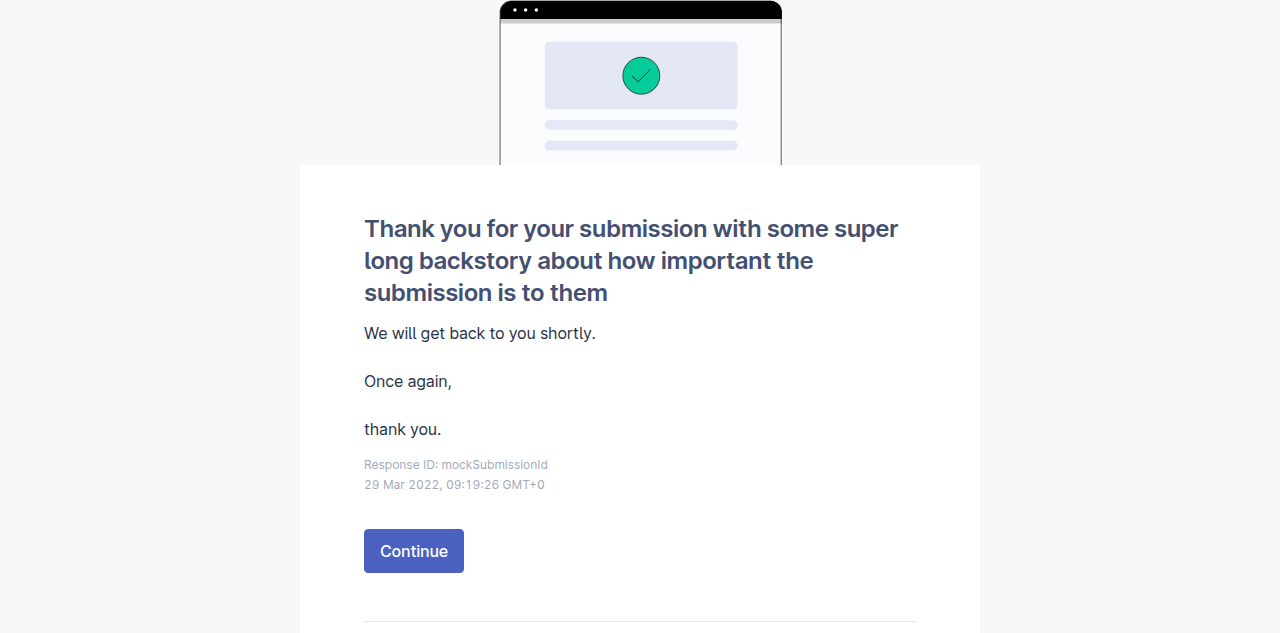This screenshot has width=1280, height=633.
Task: Click the 'Once again,' paragraph text
Action: pos(408,381)
